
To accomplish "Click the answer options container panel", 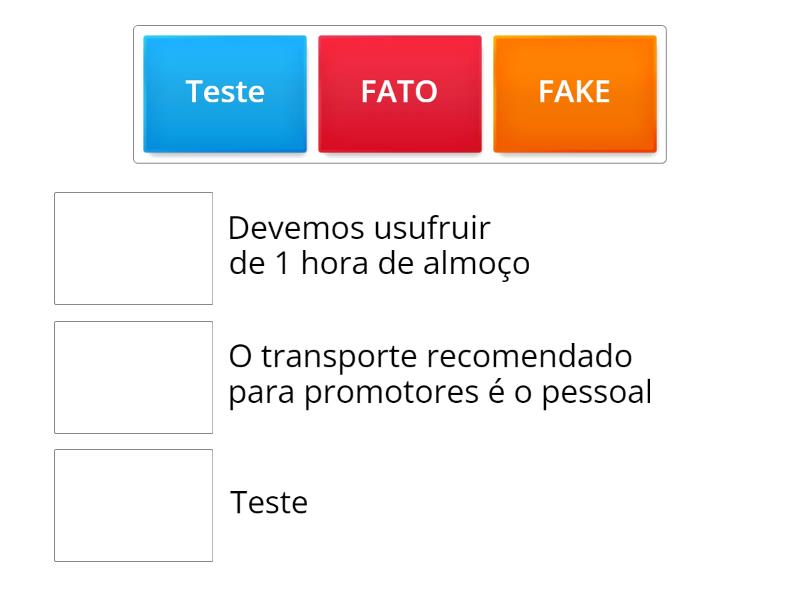I will click(x=400, y=92).
